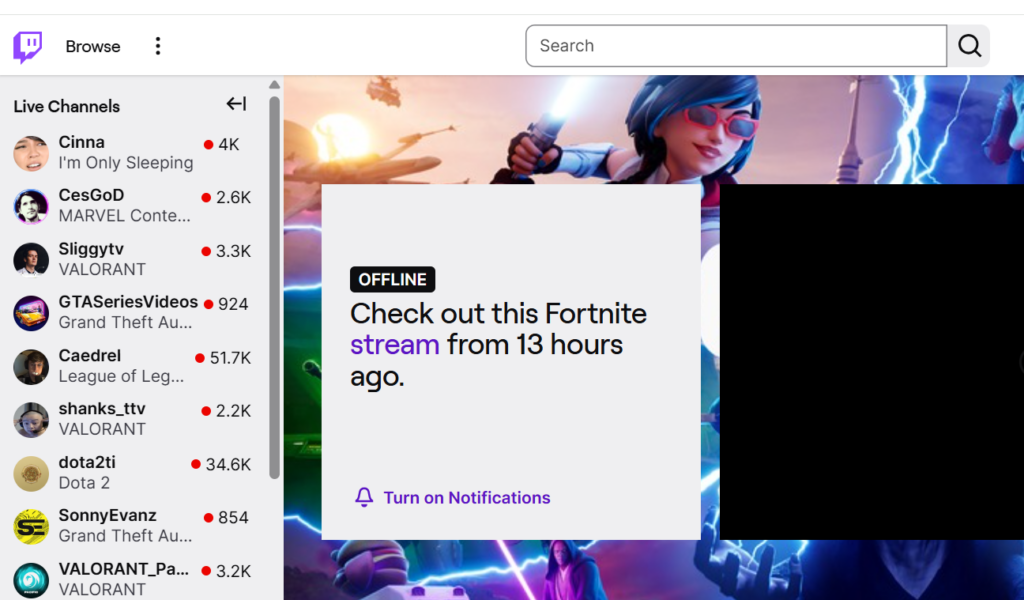Screen dimensions: 1024x600
Task: Click the 34.6K viewer count
Action: click(x=228, y=465)
